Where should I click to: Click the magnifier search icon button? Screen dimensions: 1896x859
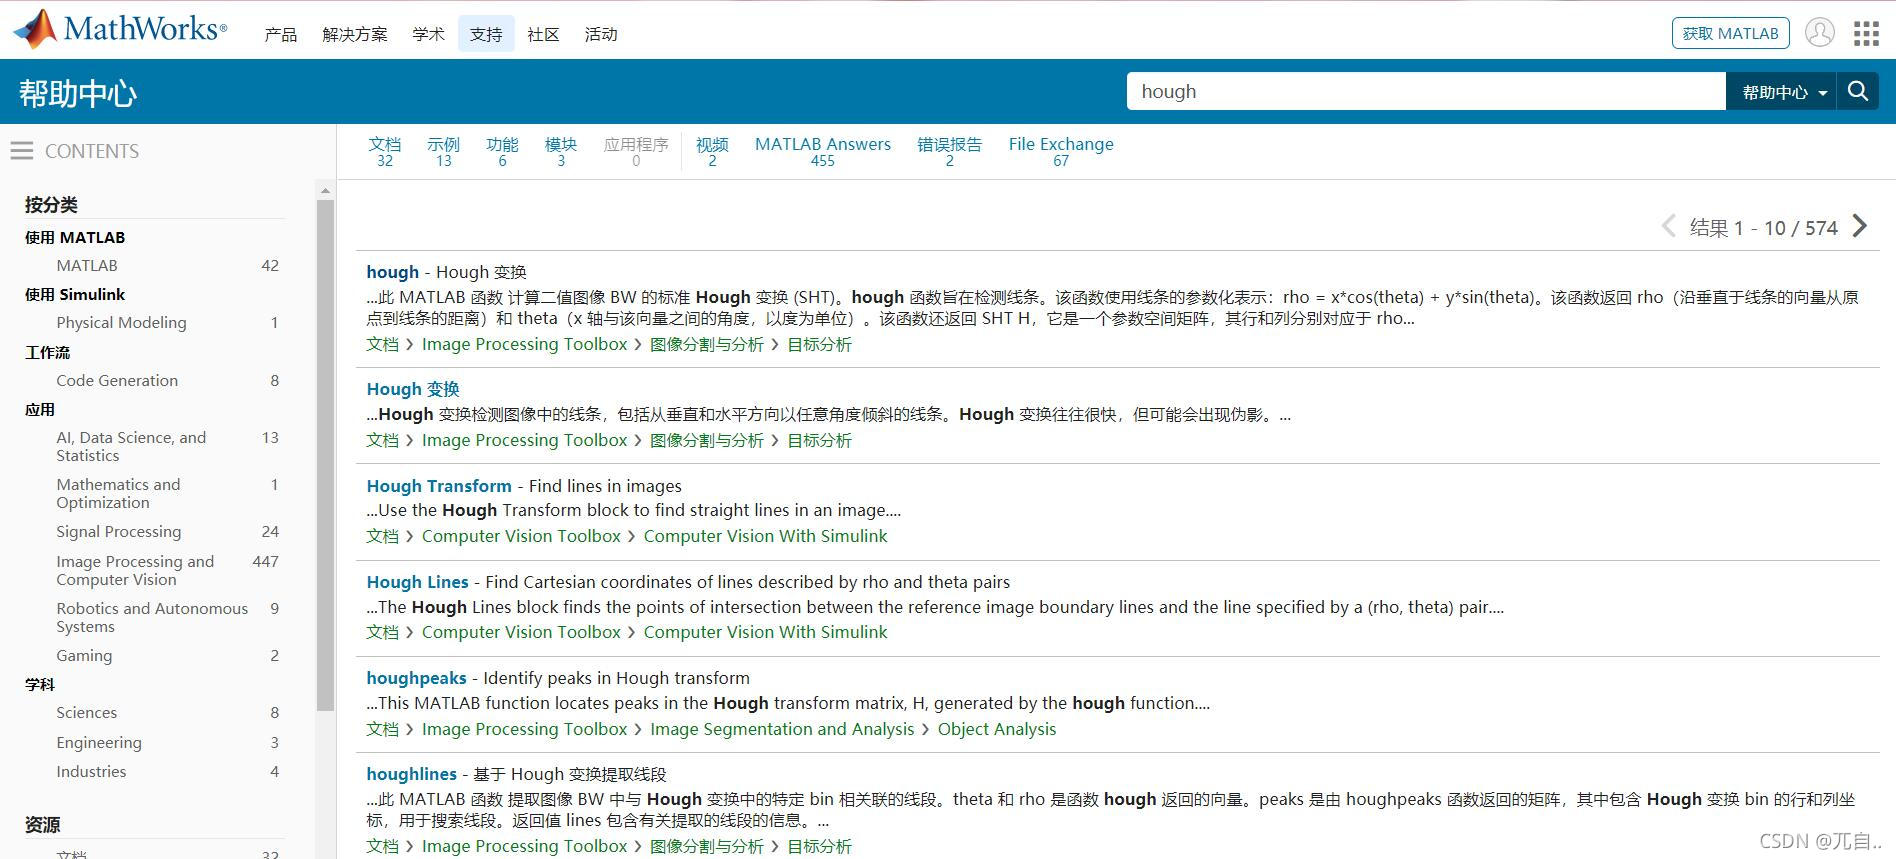click(1858, 91)
